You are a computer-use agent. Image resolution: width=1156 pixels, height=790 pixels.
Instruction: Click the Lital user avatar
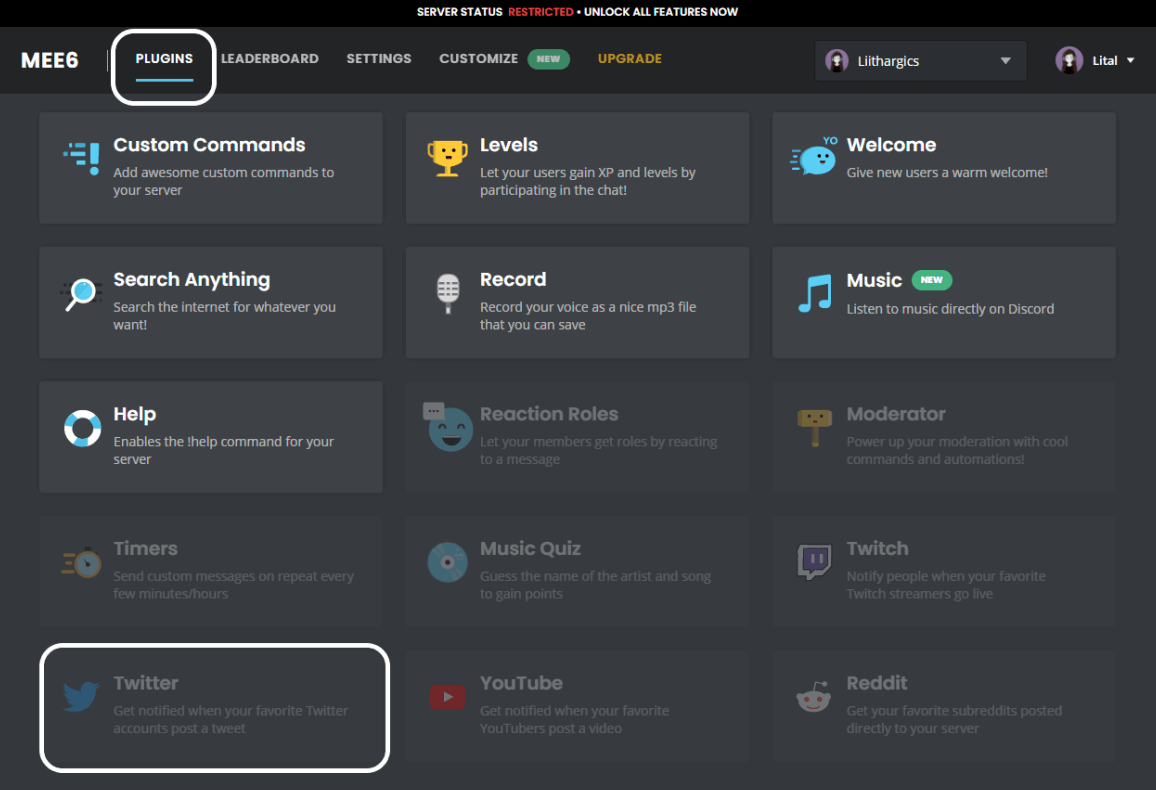click(1069, 60)
